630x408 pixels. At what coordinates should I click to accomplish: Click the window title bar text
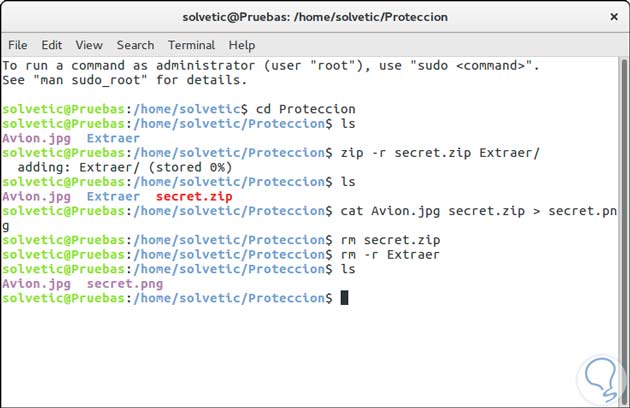coord(315,17)
